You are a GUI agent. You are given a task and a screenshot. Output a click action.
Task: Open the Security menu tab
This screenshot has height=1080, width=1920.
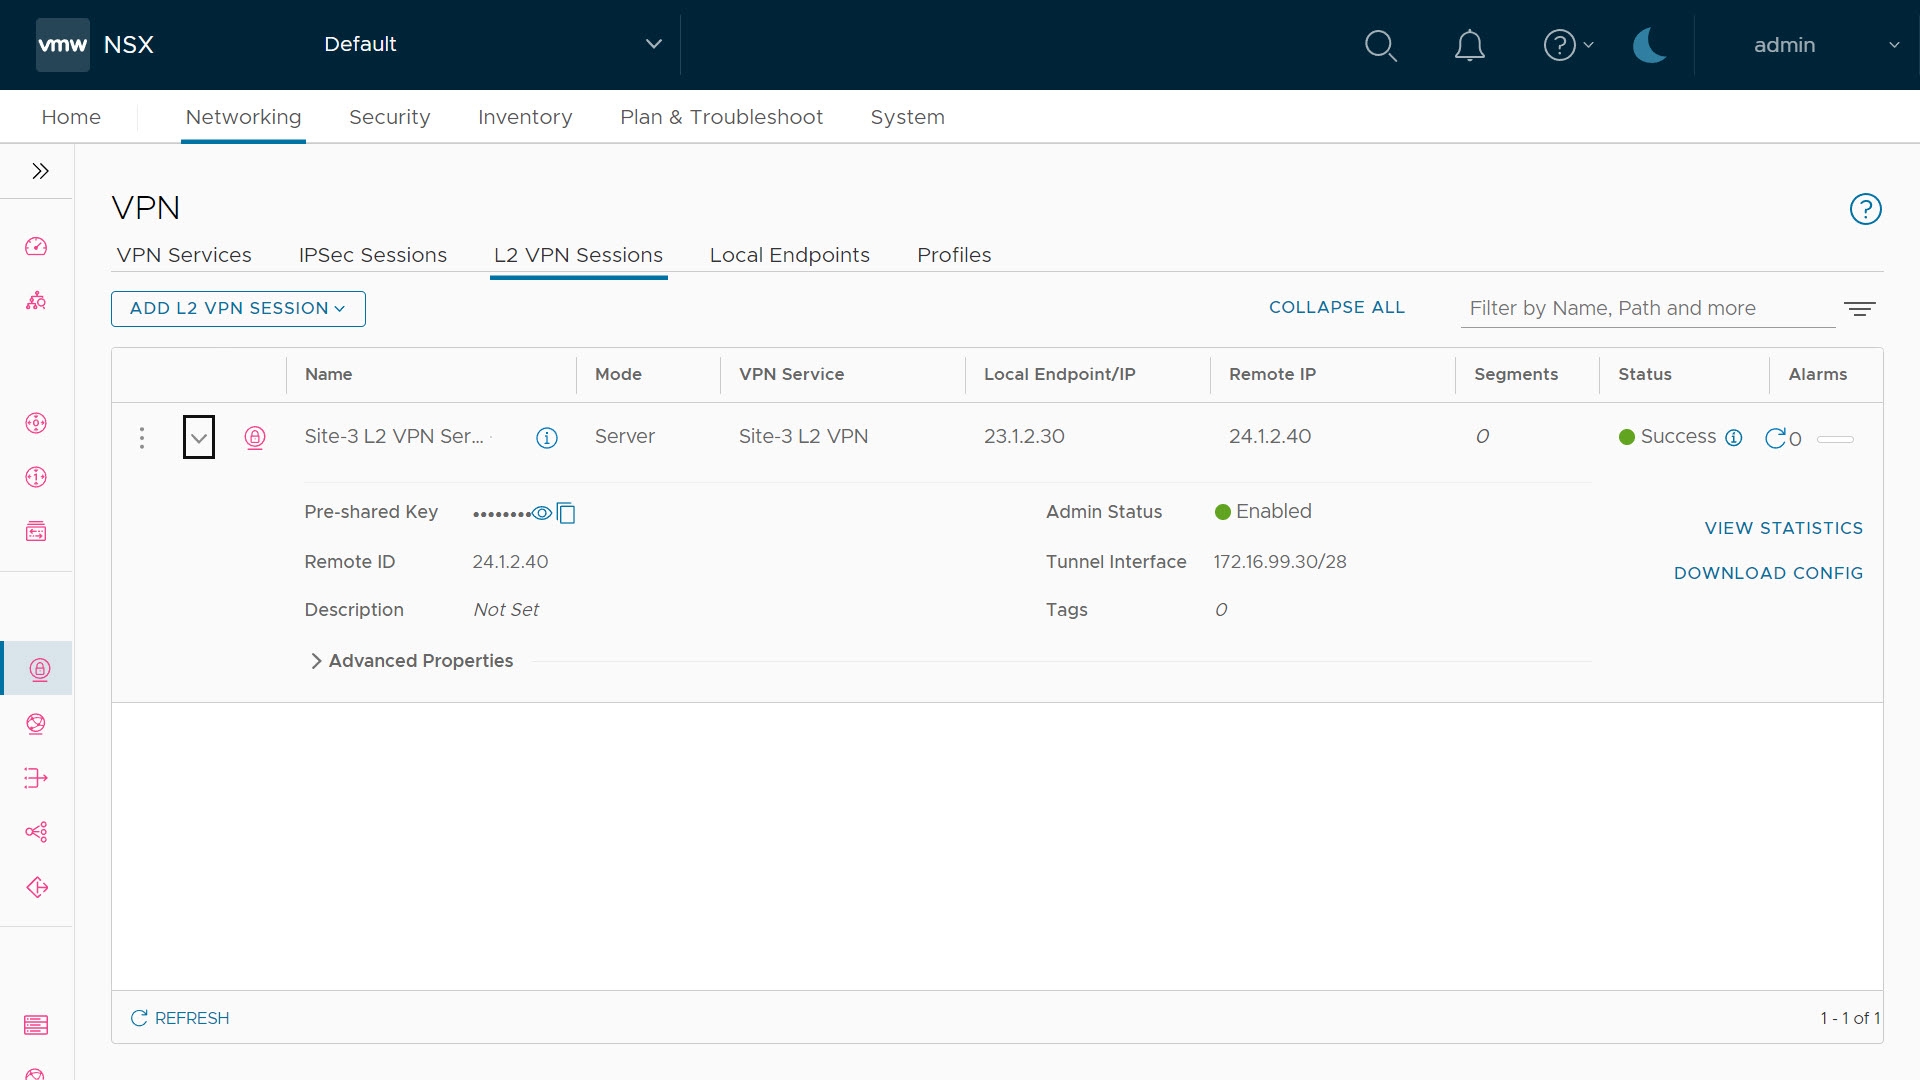pyautogui.click(x=389, y=117)
